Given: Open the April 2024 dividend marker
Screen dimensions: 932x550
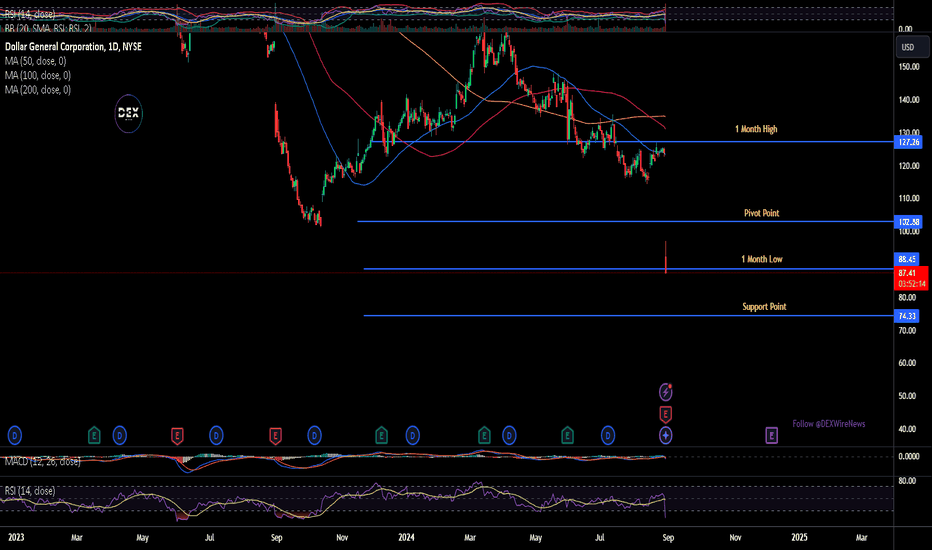Looking at the screenshot, I should click(x=509, y=436).
